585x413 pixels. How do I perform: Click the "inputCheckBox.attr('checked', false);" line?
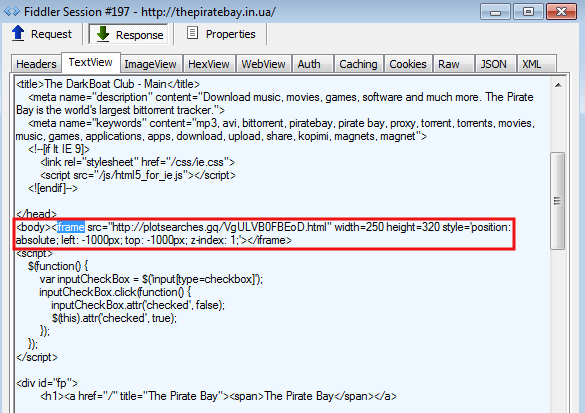coord(138,305)
